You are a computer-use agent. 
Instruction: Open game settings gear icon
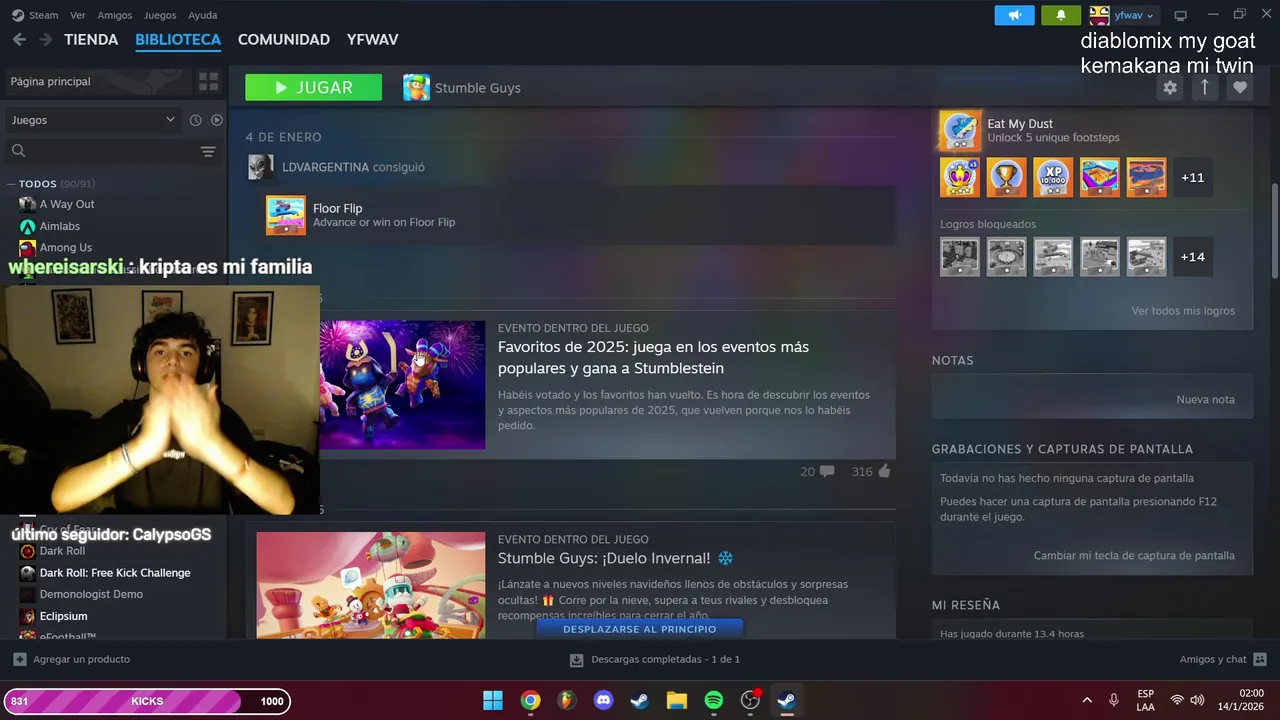click(x=1170, y=88)
